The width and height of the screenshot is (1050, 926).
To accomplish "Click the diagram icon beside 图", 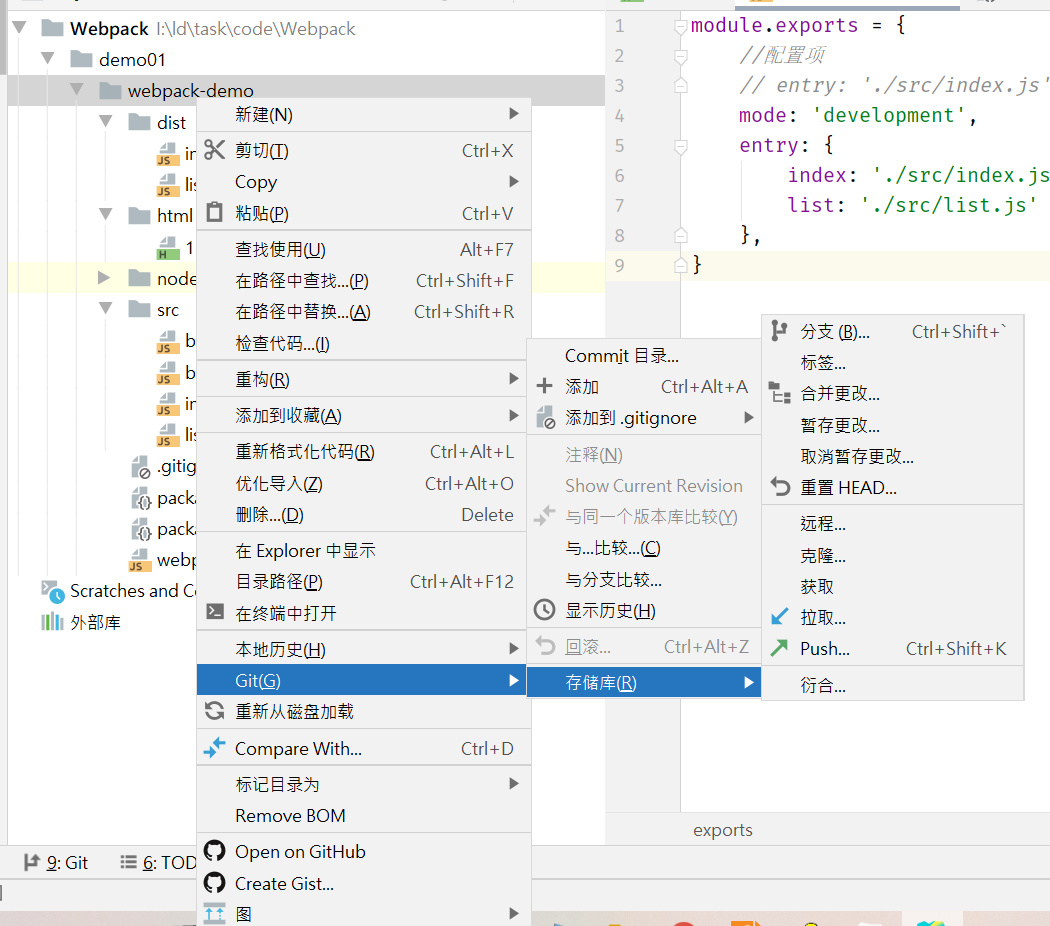I will click(x=214, y=913).
